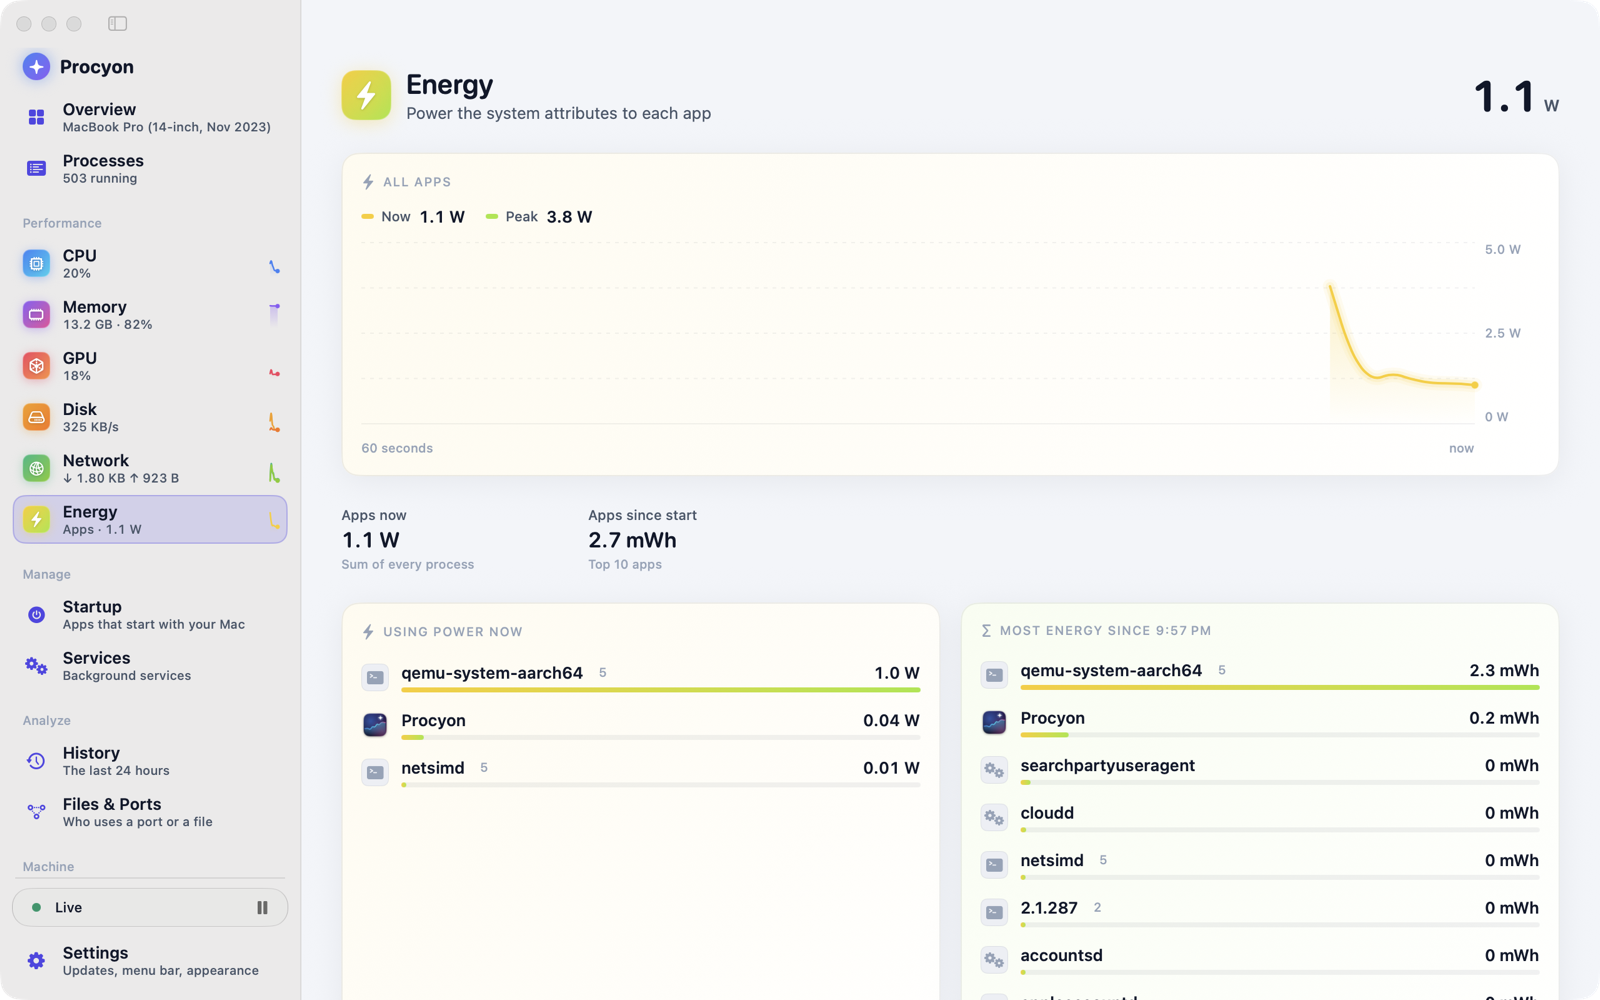Click the energy graph current data point

1475,385
